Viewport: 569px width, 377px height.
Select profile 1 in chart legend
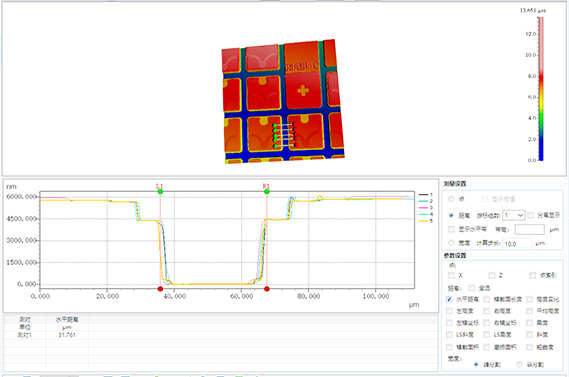tap(426, 195)
